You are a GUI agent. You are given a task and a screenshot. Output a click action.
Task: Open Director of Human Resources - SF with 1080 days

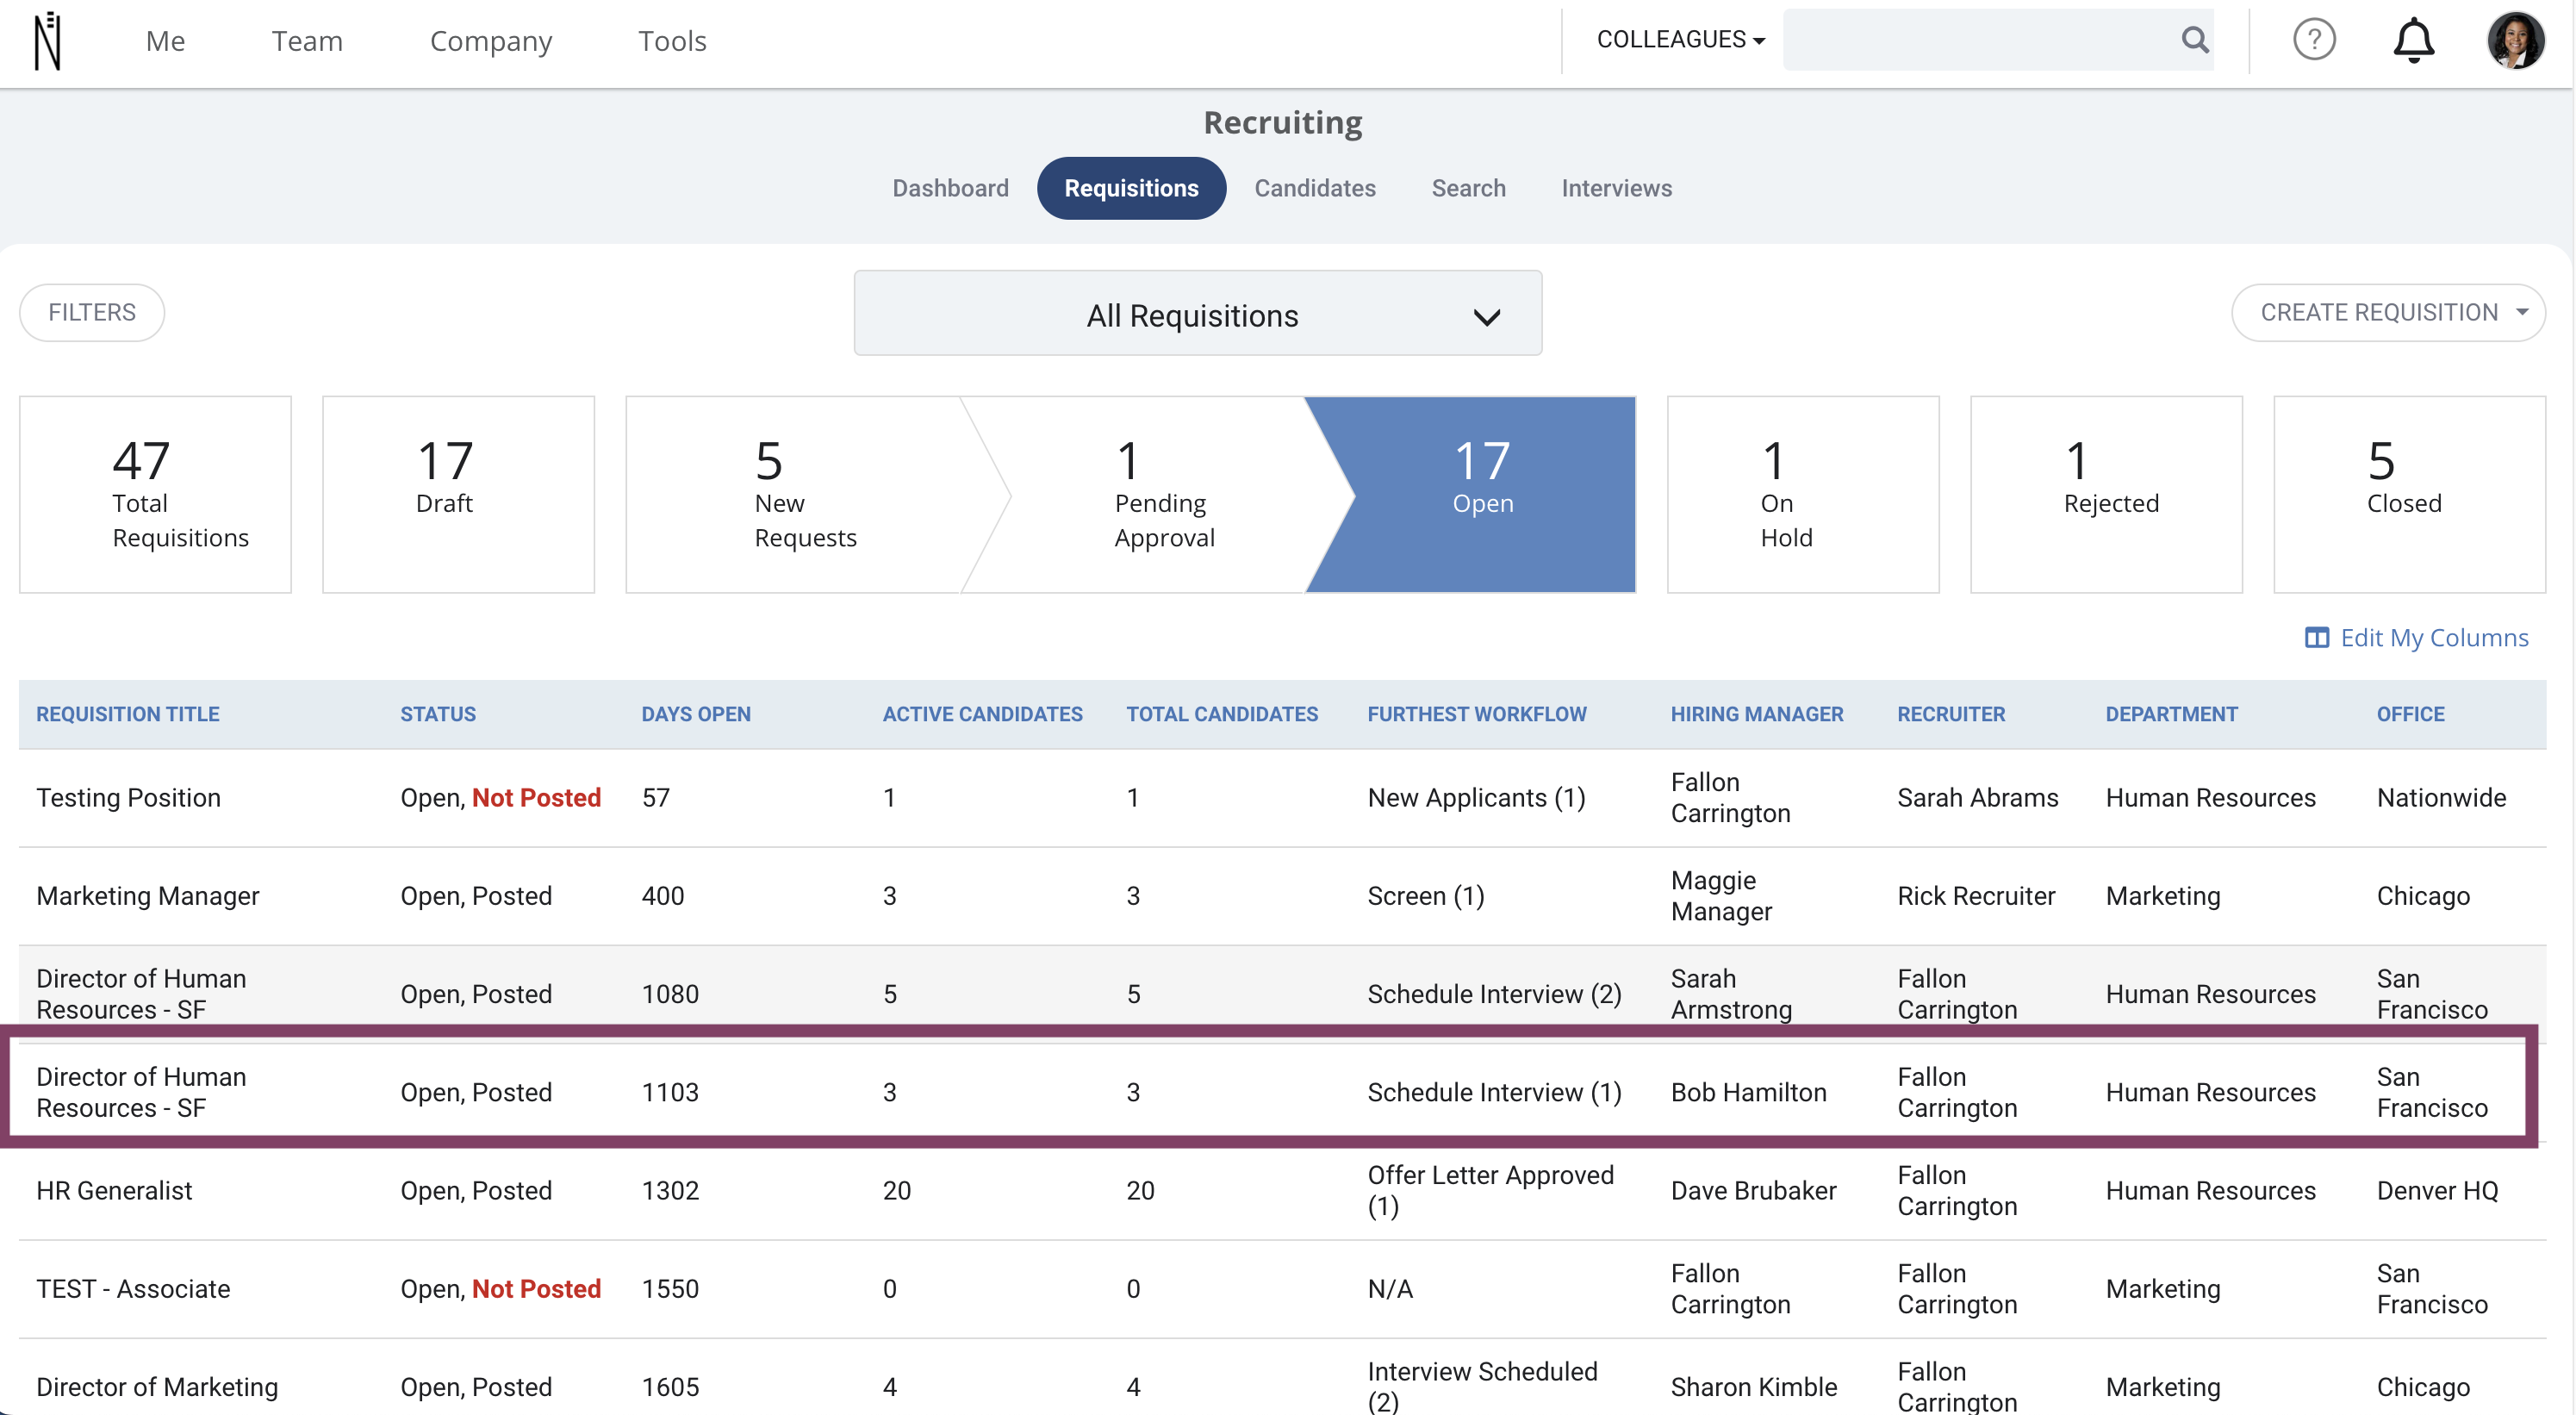[x=141, y=994]
